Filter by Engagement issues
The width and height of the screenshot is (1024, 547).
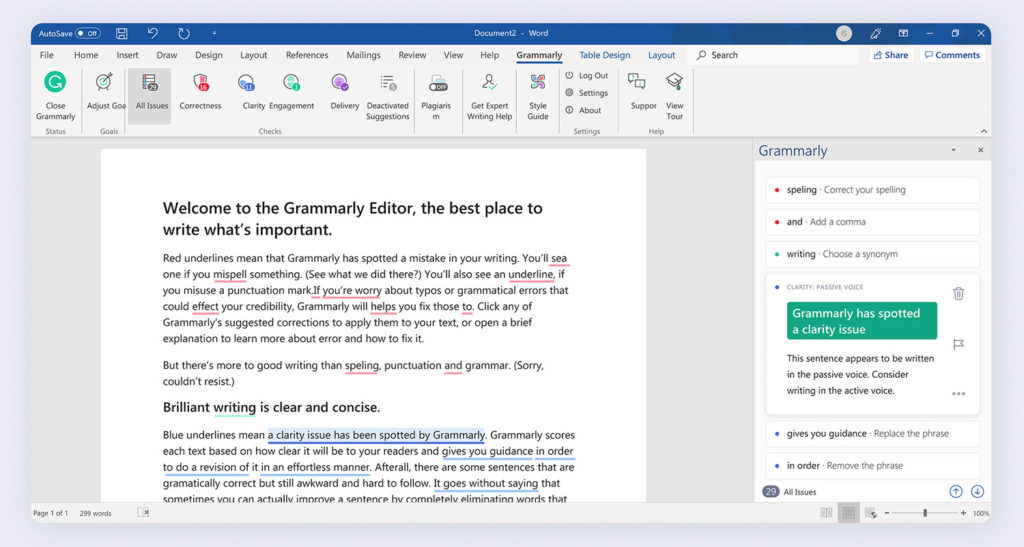[x=291, y=91]
